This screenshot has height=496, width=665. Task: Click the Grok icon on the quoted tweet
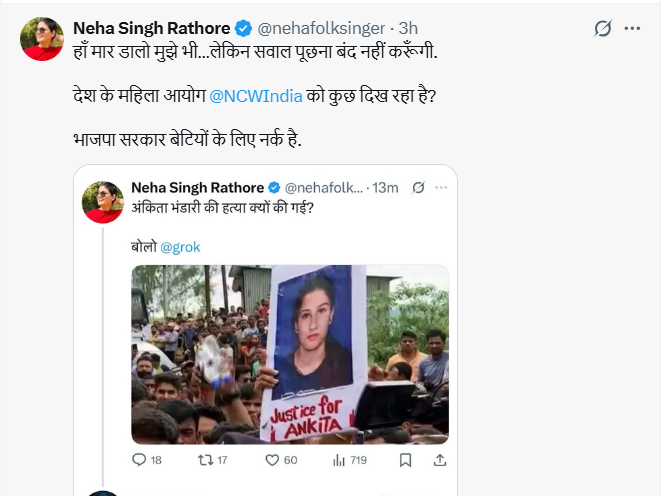[x=418, y=188]
